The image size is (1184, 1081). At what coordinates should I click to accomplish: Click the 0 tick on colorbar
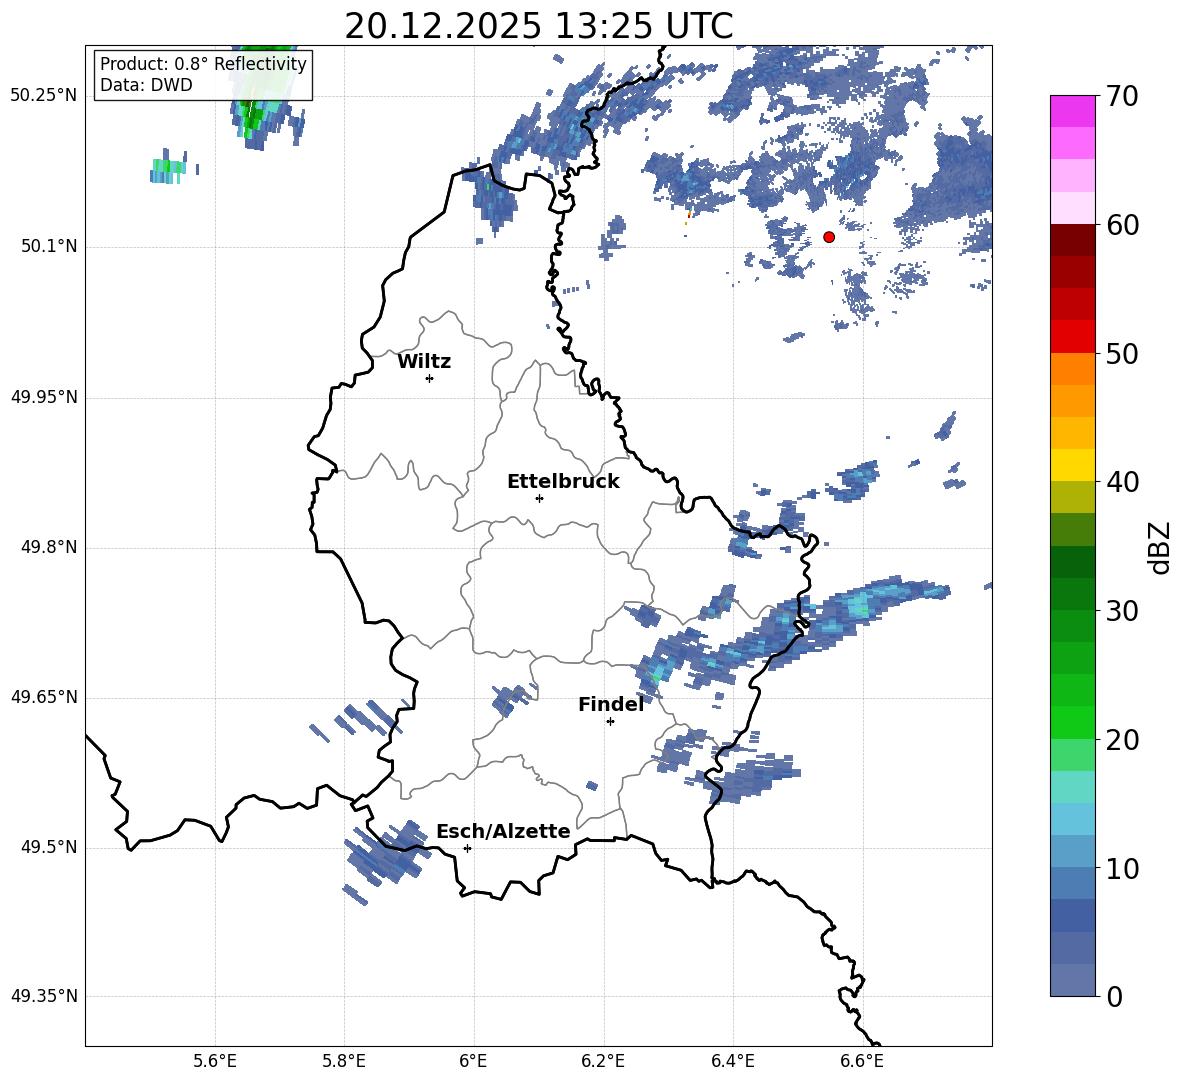click(x=1114, y=996)
